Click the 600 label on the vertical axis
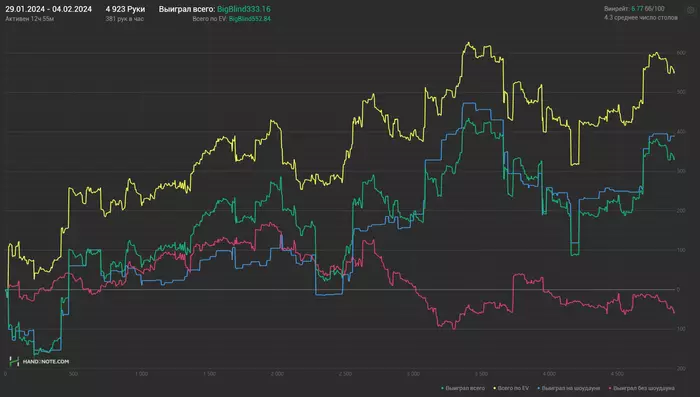Viewport: 700px width, 397px height. pos(681,53)
